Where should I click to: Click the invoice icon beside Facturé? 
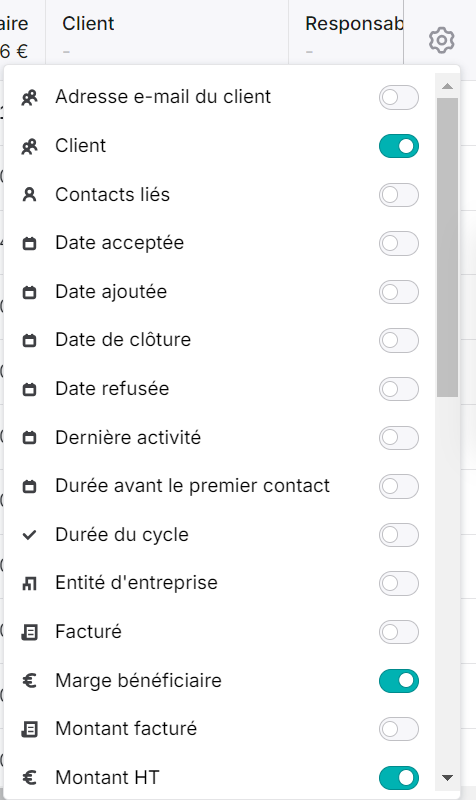(x=30, y=632)
